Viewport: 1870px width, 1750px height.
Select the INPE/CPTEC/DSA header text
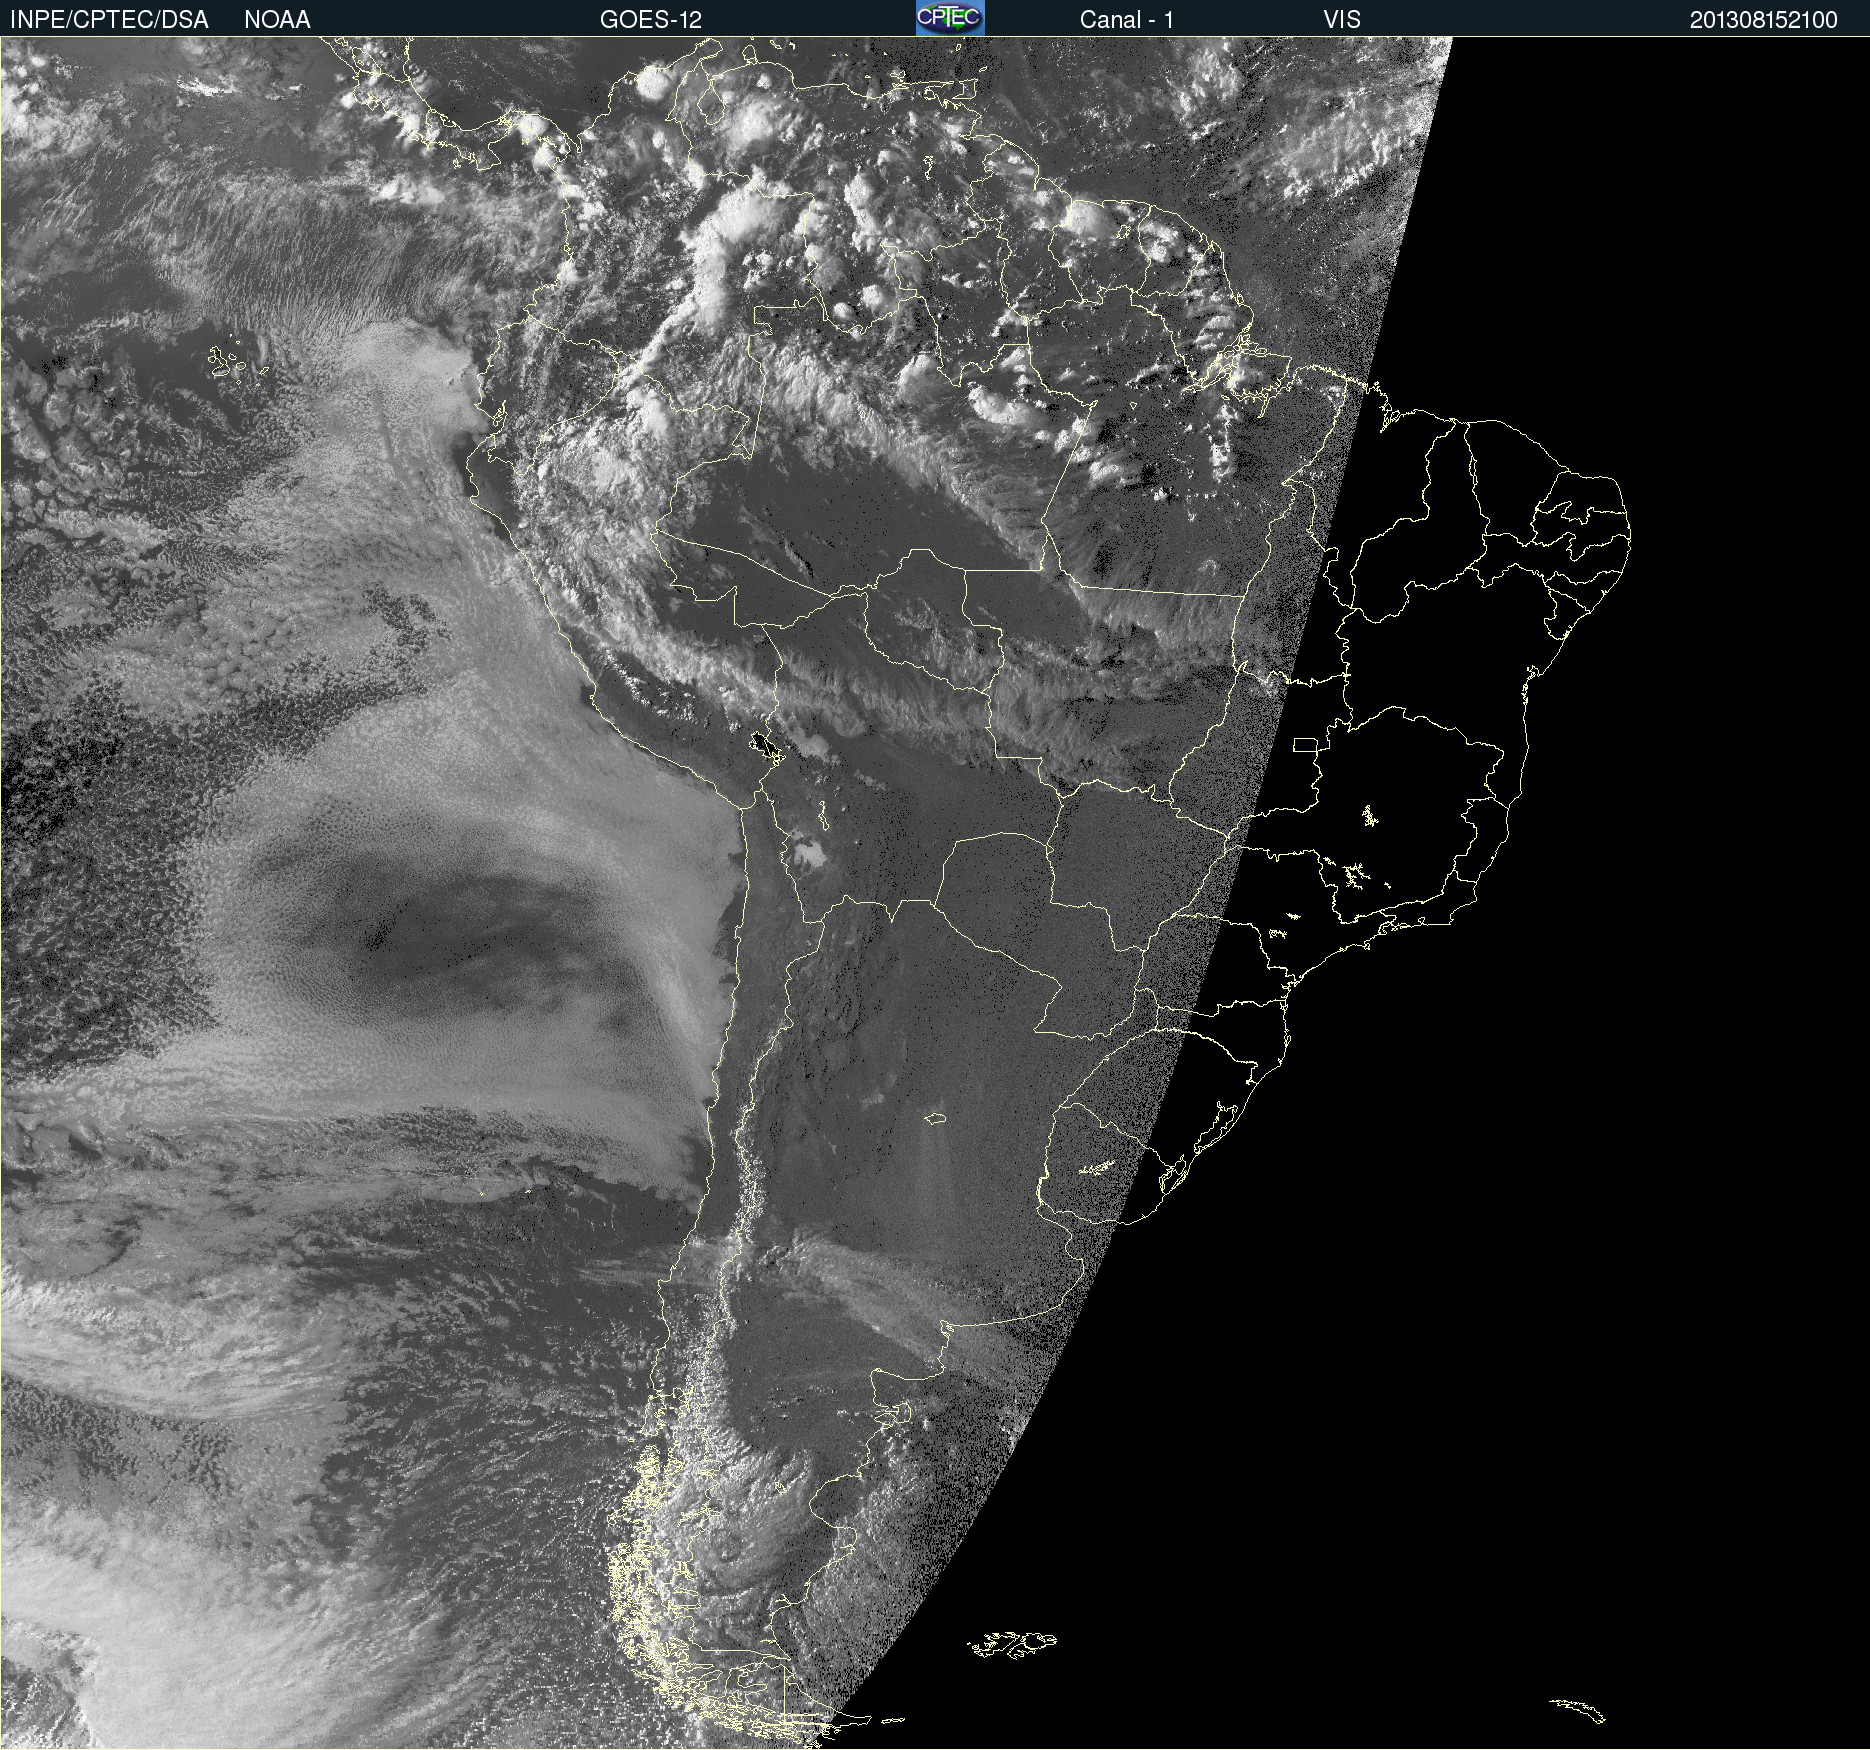109,20
